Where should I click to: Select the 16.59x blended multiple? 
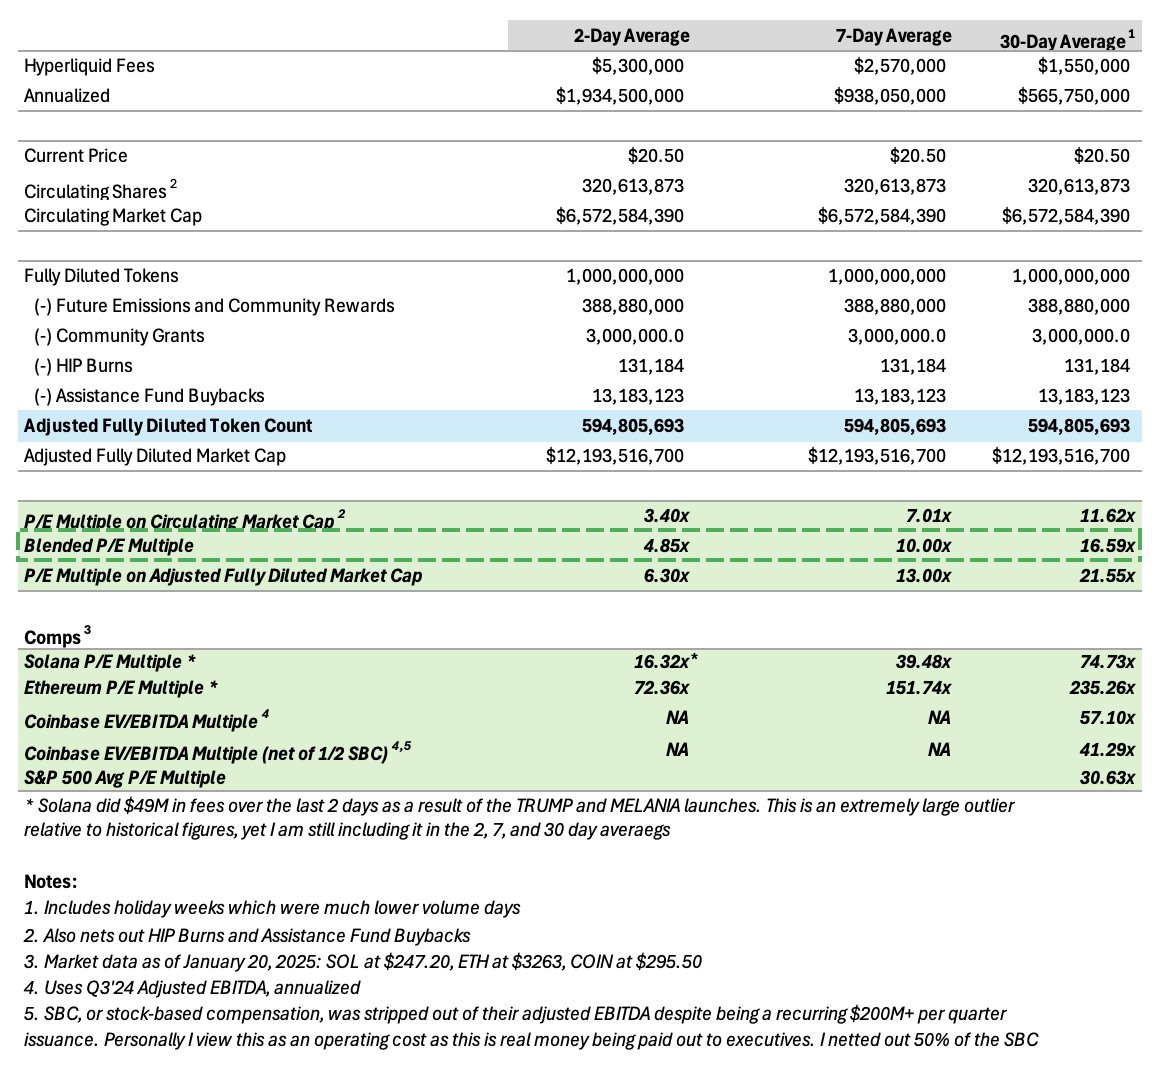point(1107,546)
